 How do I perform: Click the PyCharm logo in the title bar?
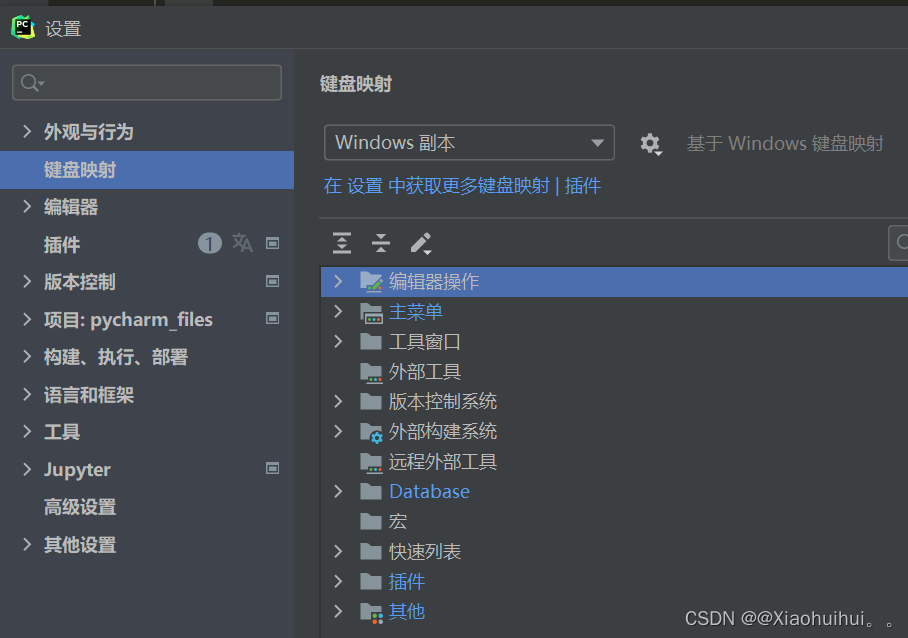23,28
